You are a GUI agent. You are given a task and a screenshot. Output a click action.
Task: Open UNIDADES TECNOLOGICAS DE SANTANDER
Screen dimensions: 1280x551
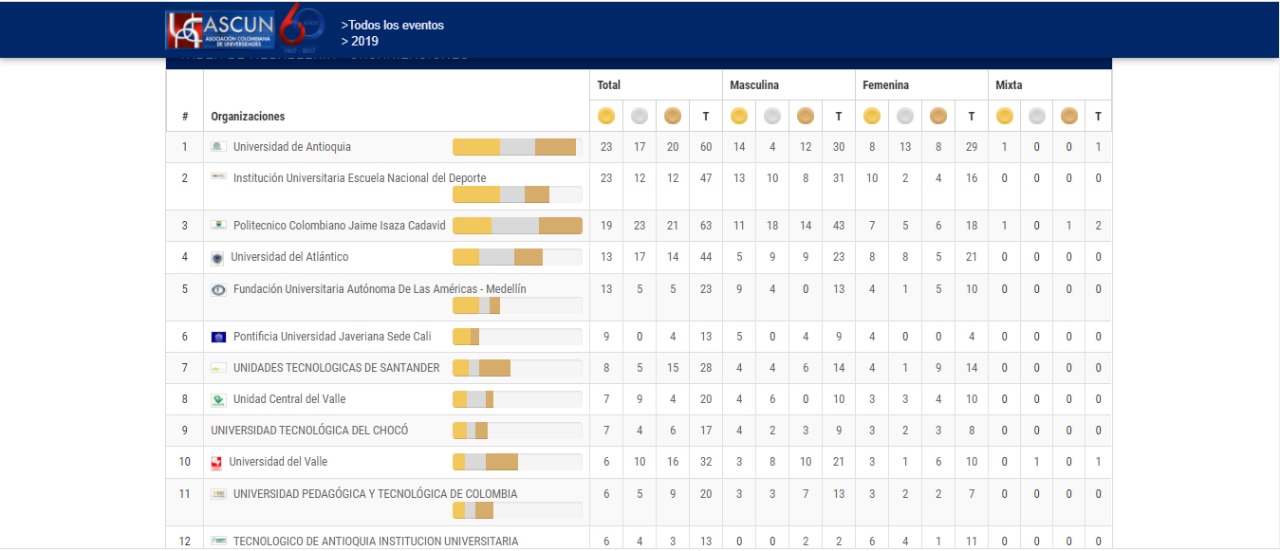coord(336,368)
